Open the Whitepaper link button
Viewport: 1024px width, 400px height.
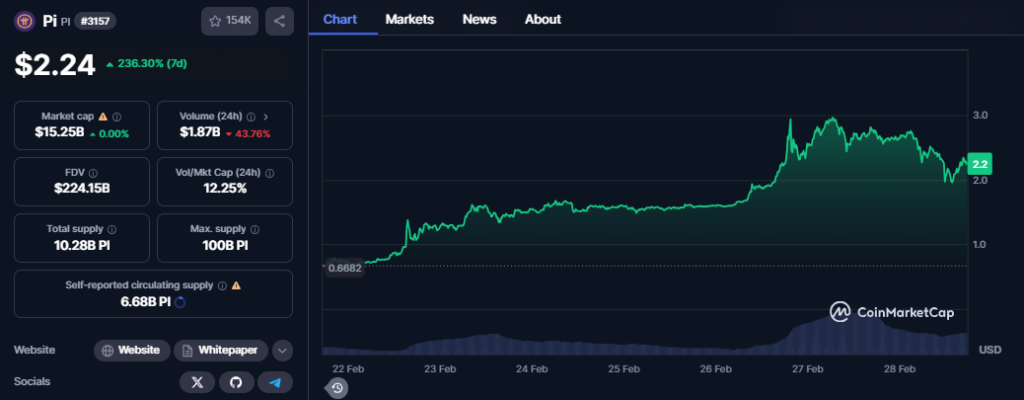[x=221, y=350]
